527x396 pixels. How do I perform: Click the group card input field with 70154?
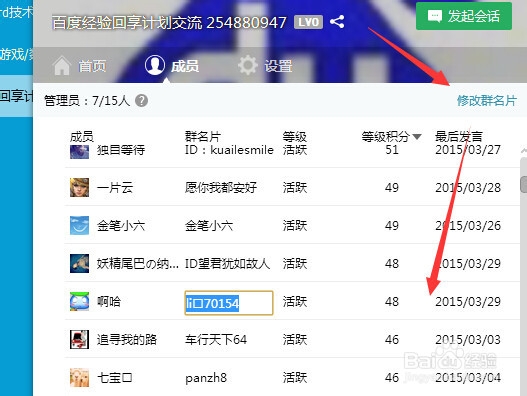[229, 303]
